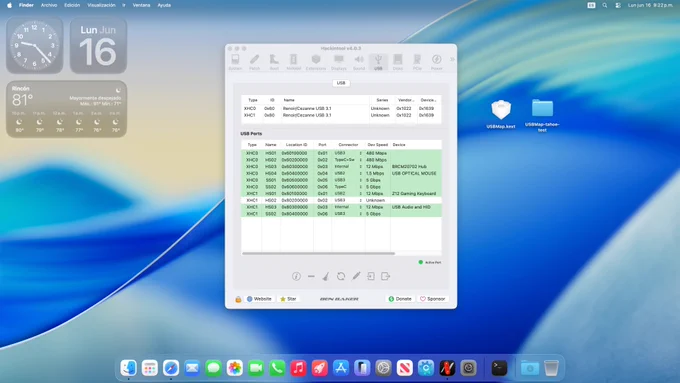Screen dimensions: 680x383
Task: Open the Patch section in Hackintool toolbar
Action: click(255, 62)
